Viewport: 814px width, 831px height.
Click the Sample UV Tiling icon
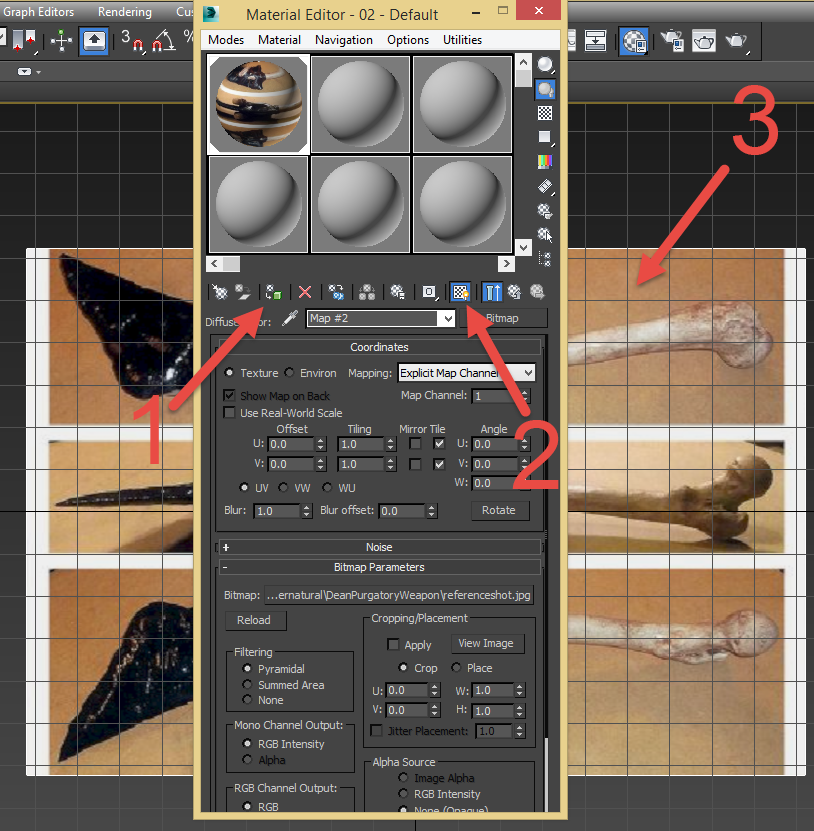point(545,137)
